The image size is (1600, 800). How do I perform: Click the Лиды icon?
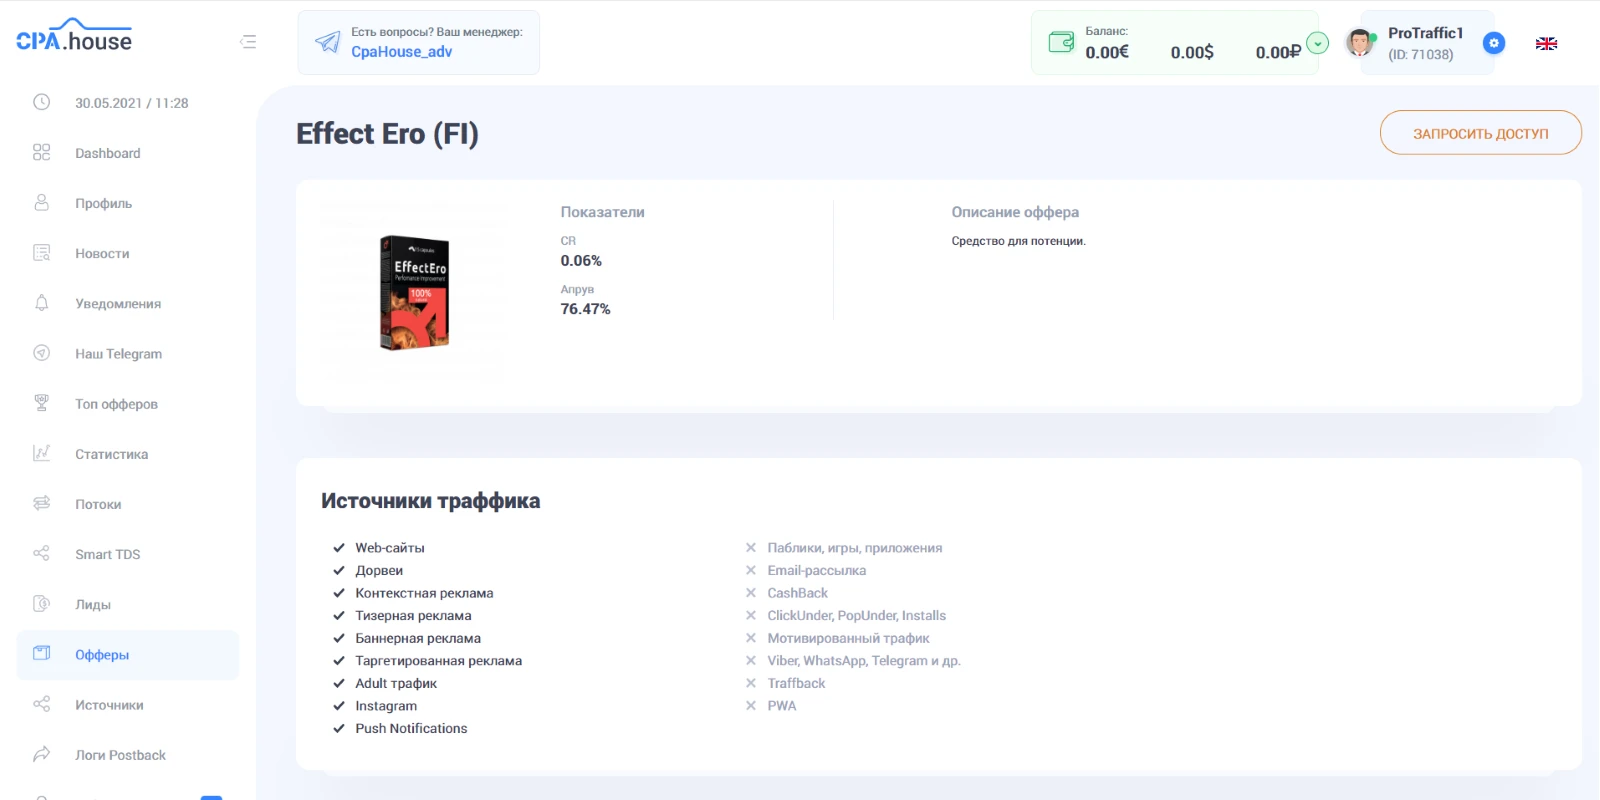tap(41, 603)
